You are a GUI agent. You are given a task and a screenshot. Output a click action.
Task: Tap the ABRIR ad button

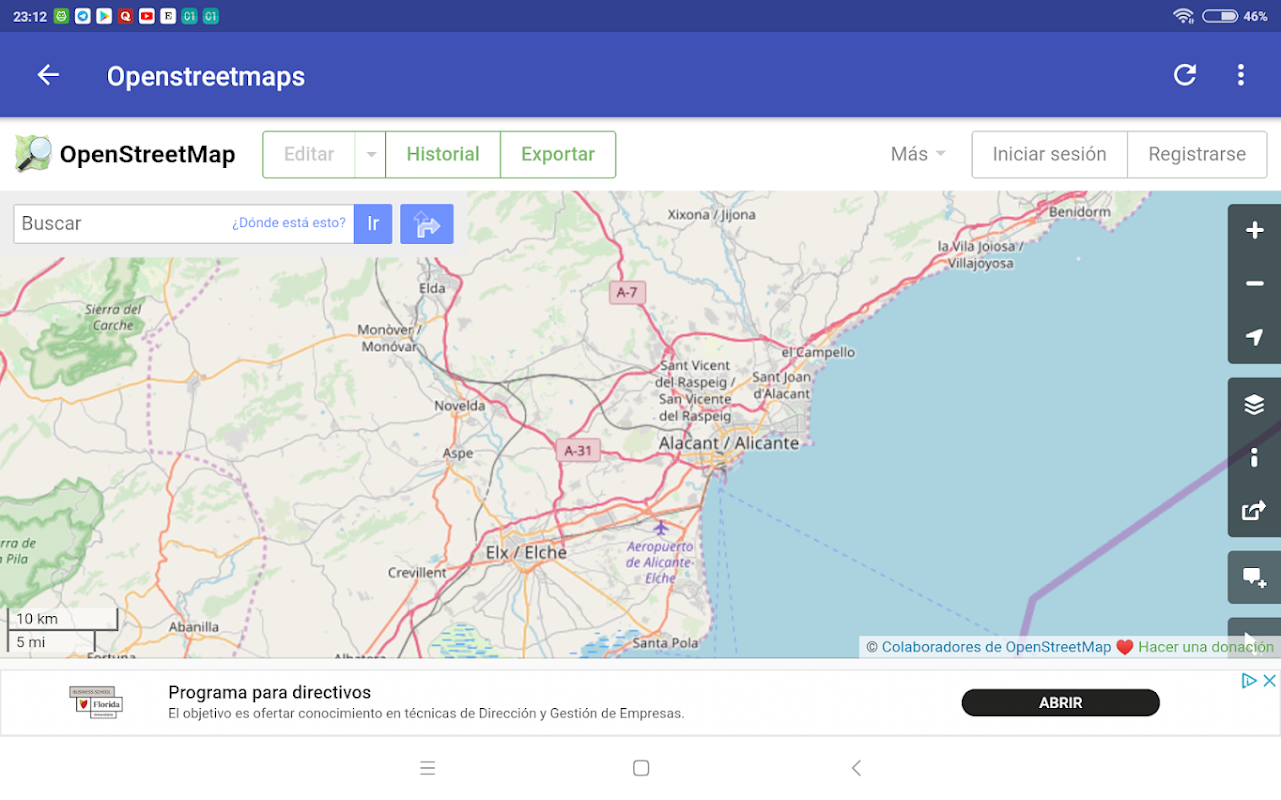[1060, 703]
